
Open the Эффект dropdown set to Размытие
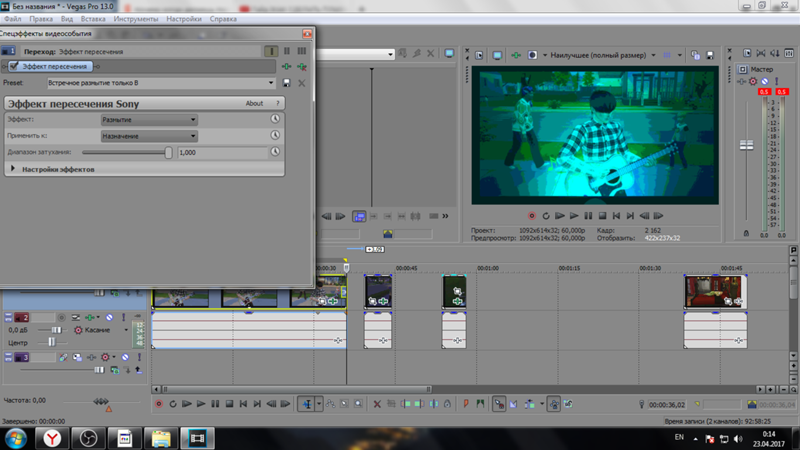click(148, 119)
